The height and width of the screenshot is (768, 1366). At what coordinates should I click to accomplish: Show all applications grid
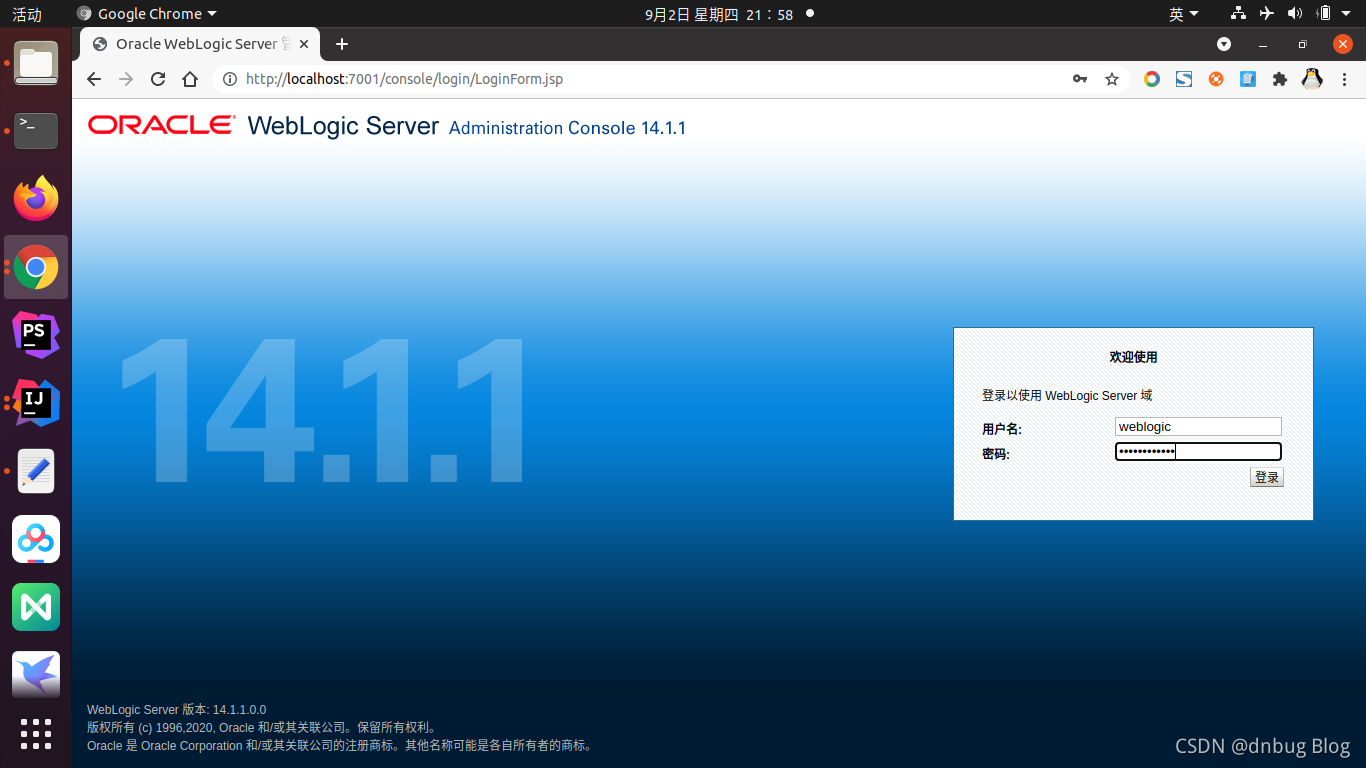[36, 734]
